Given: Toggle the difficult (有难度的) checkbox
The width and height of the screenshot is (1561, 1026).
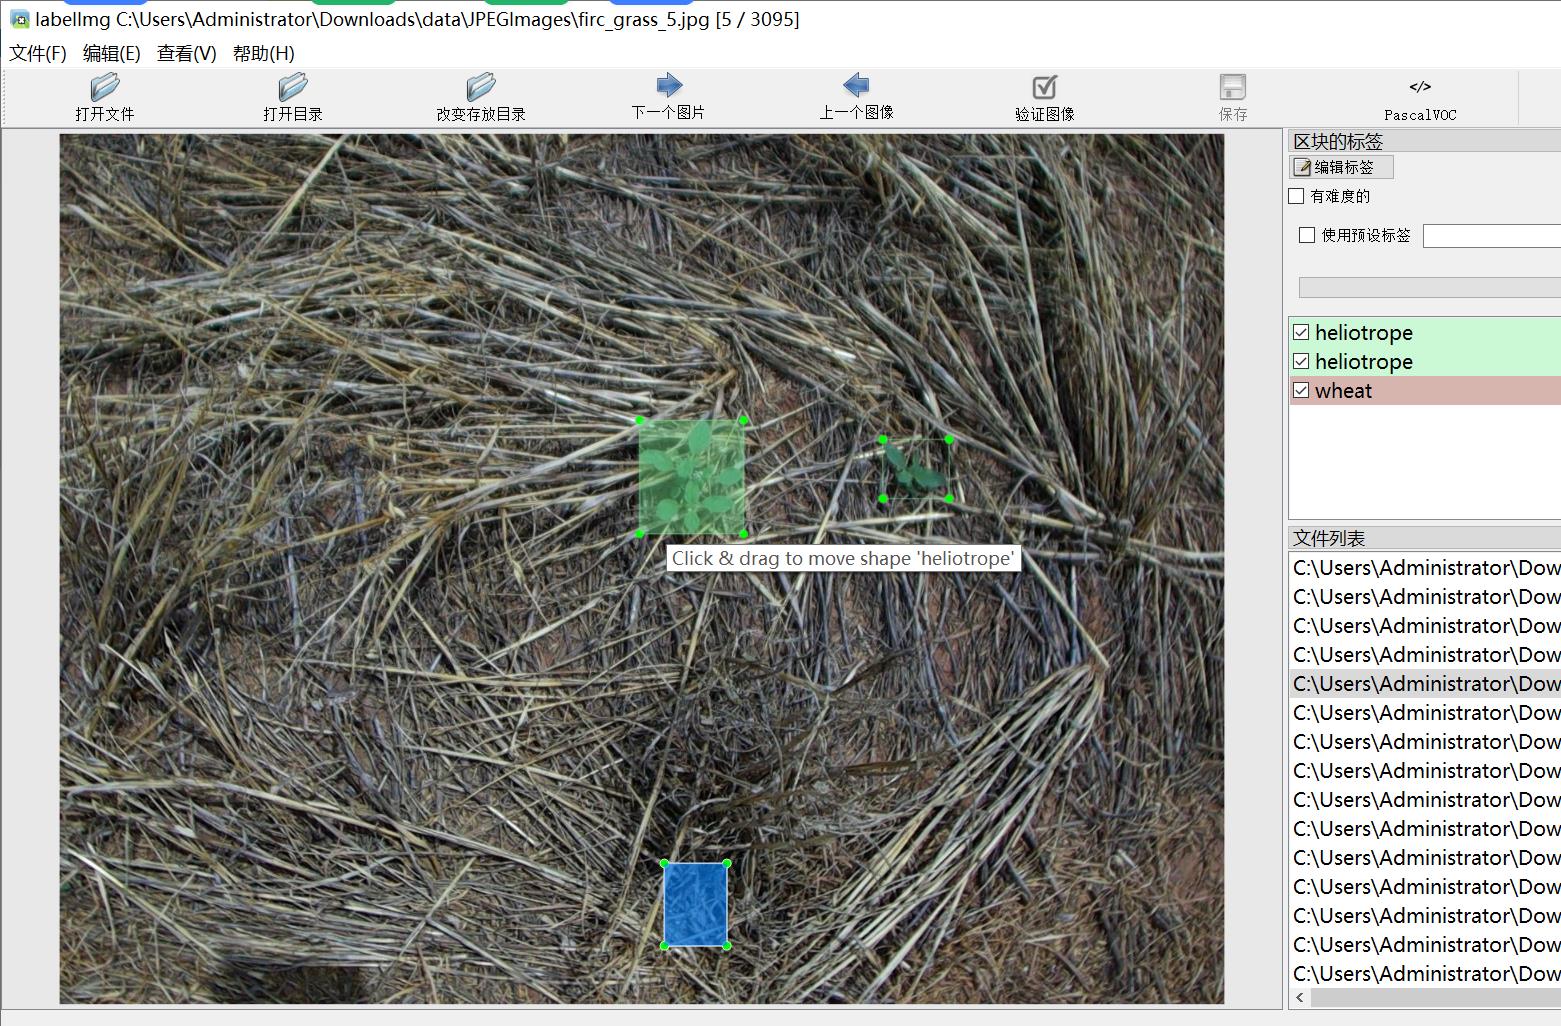Looking at the screenshot, I should click(x=1297, y=196).
